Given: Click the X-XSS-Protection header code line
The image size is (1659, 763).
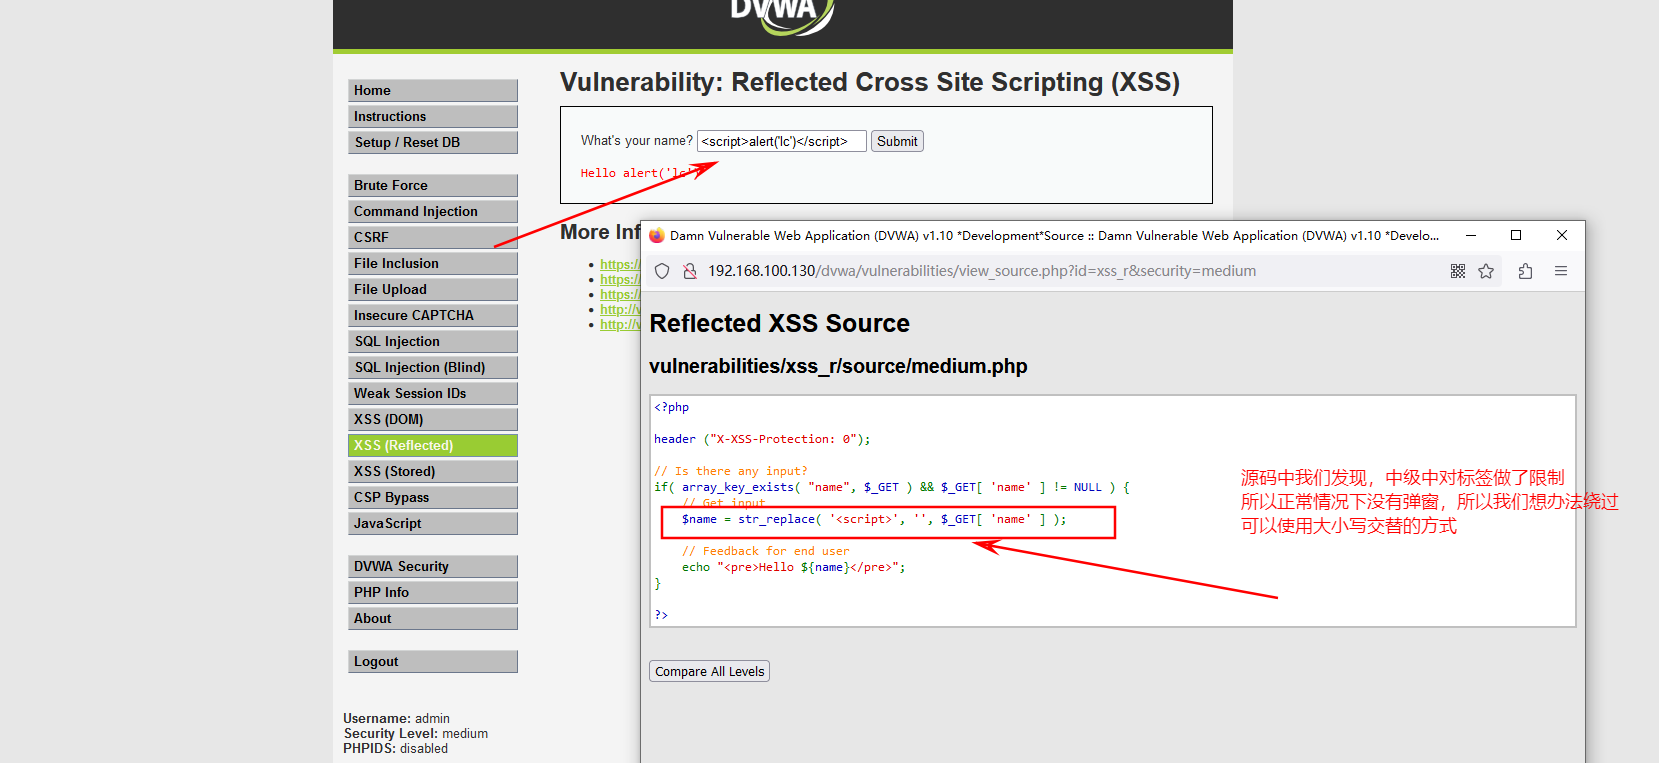Looking at the screenshot, I should [762, 439].
